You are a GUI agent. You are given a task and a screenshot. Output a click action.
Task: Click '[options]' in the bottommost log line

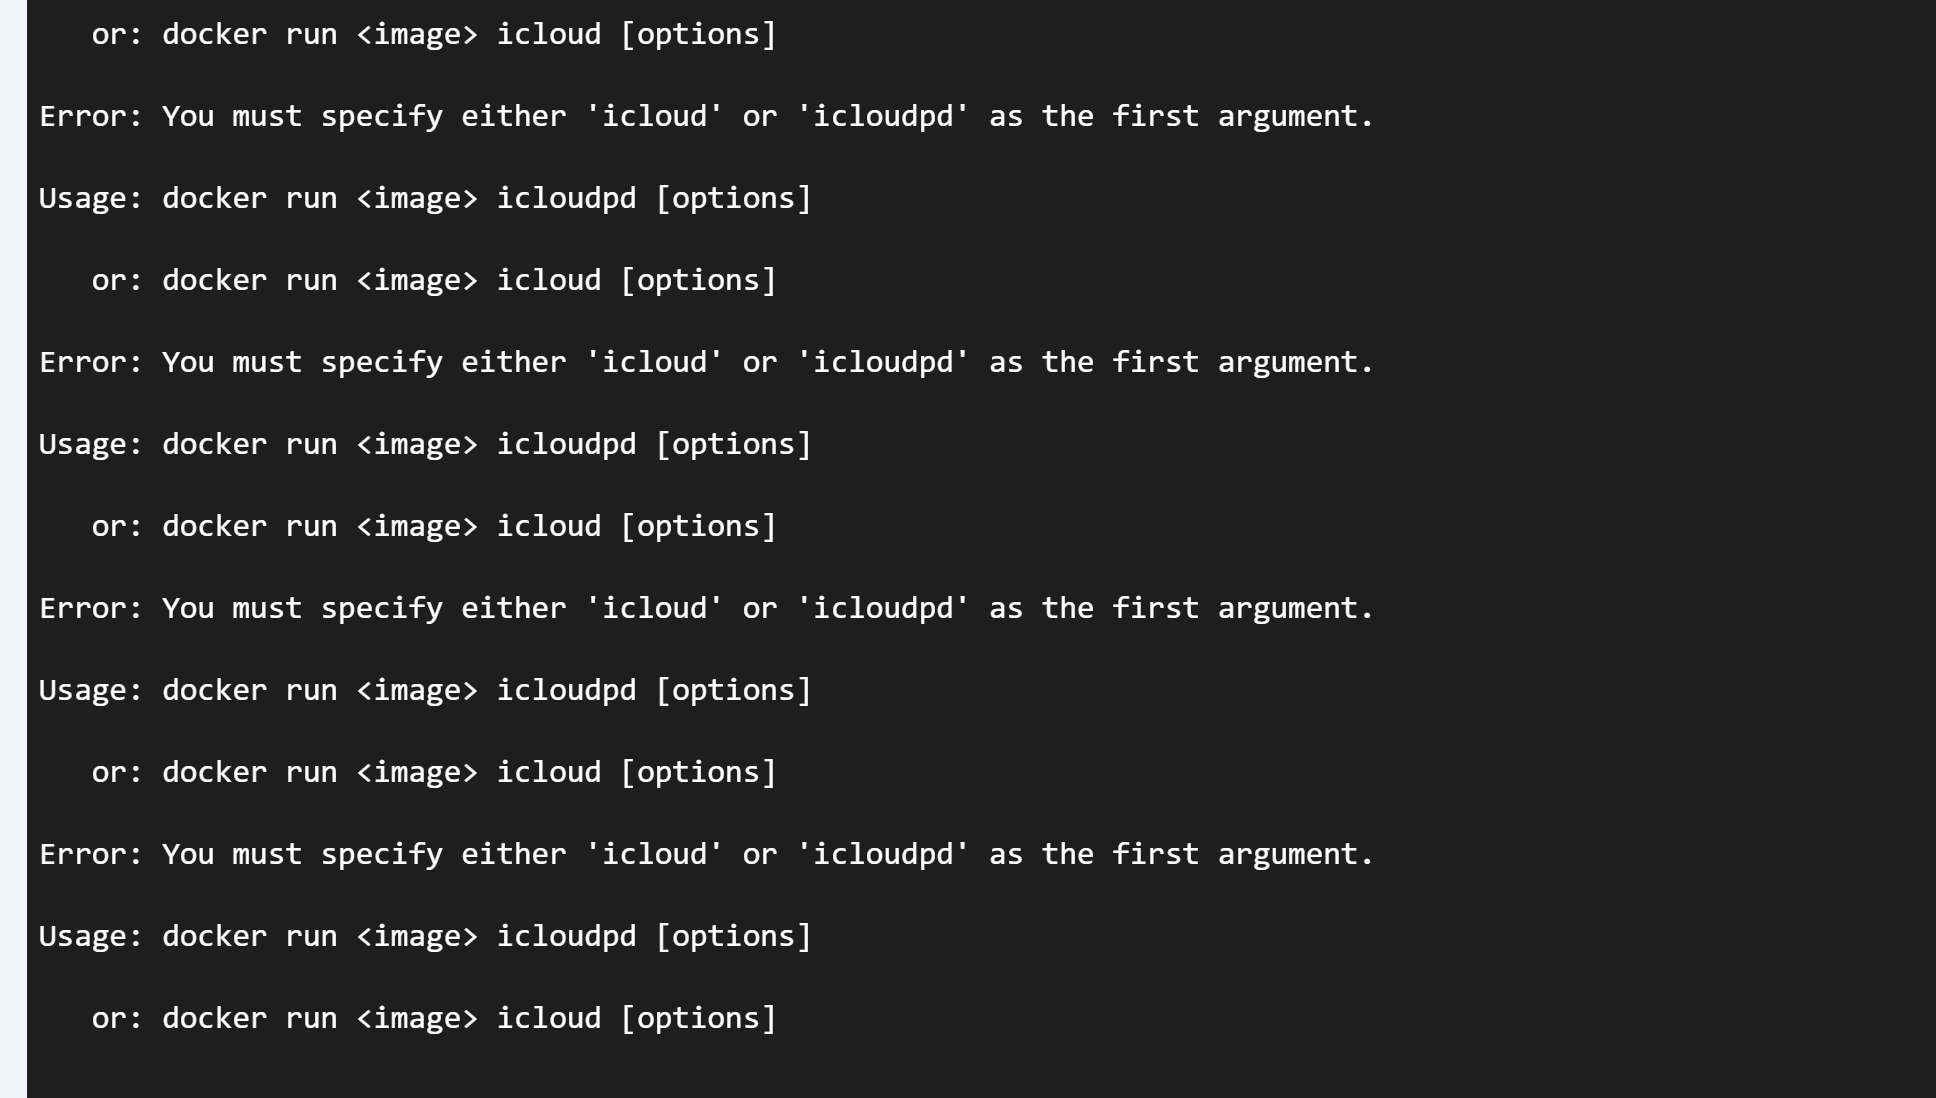(x=698, y=1018)
